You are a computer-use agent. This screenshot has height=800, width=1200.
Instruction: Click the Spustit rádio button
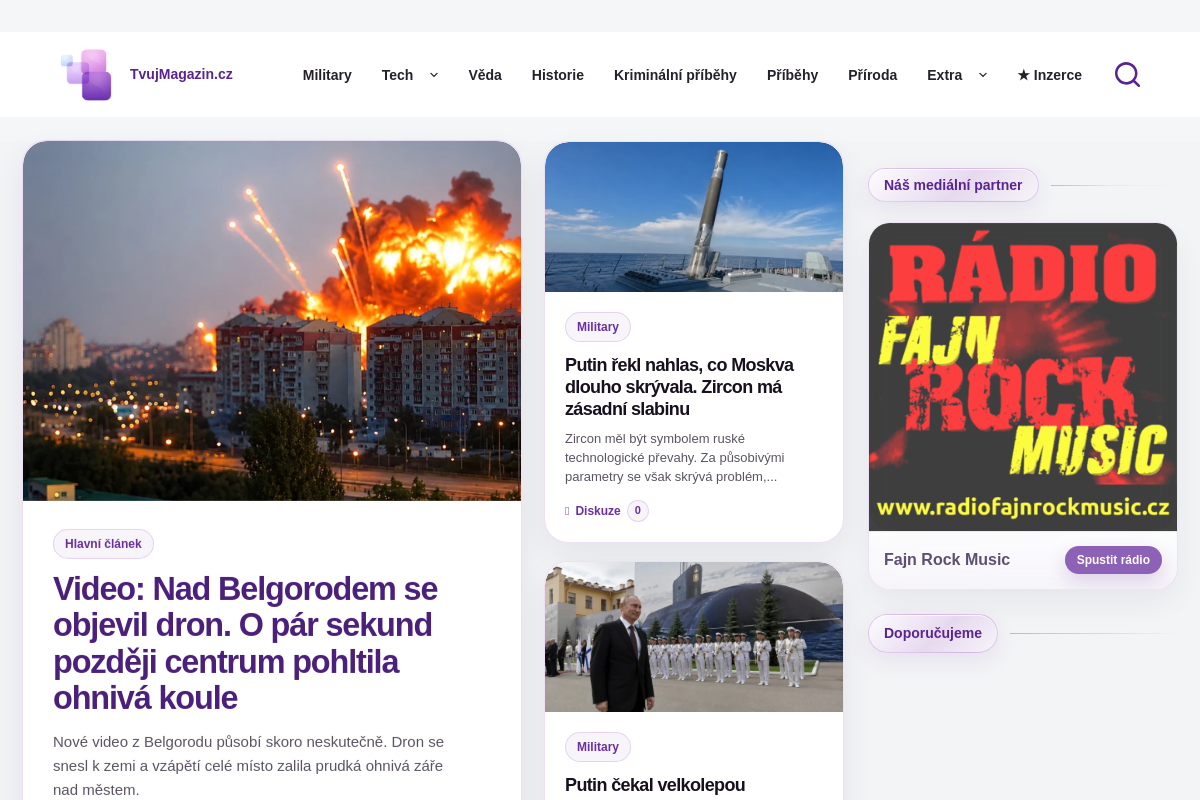tap(1113, 560)
